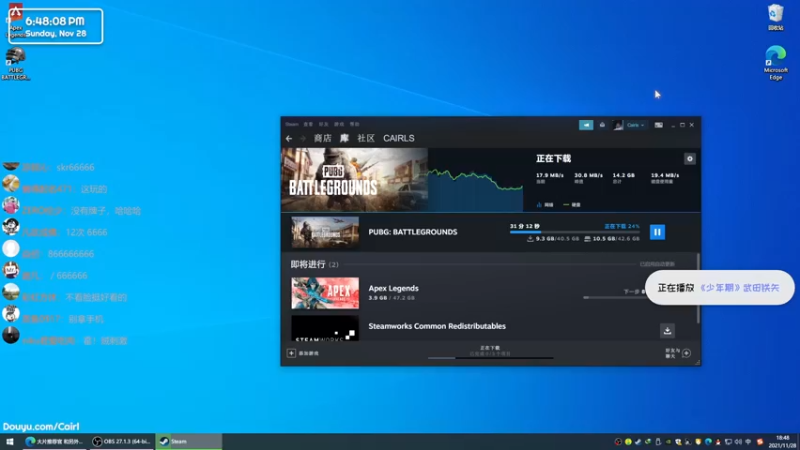Click the red Sogou input tray icon

point(760,442)
